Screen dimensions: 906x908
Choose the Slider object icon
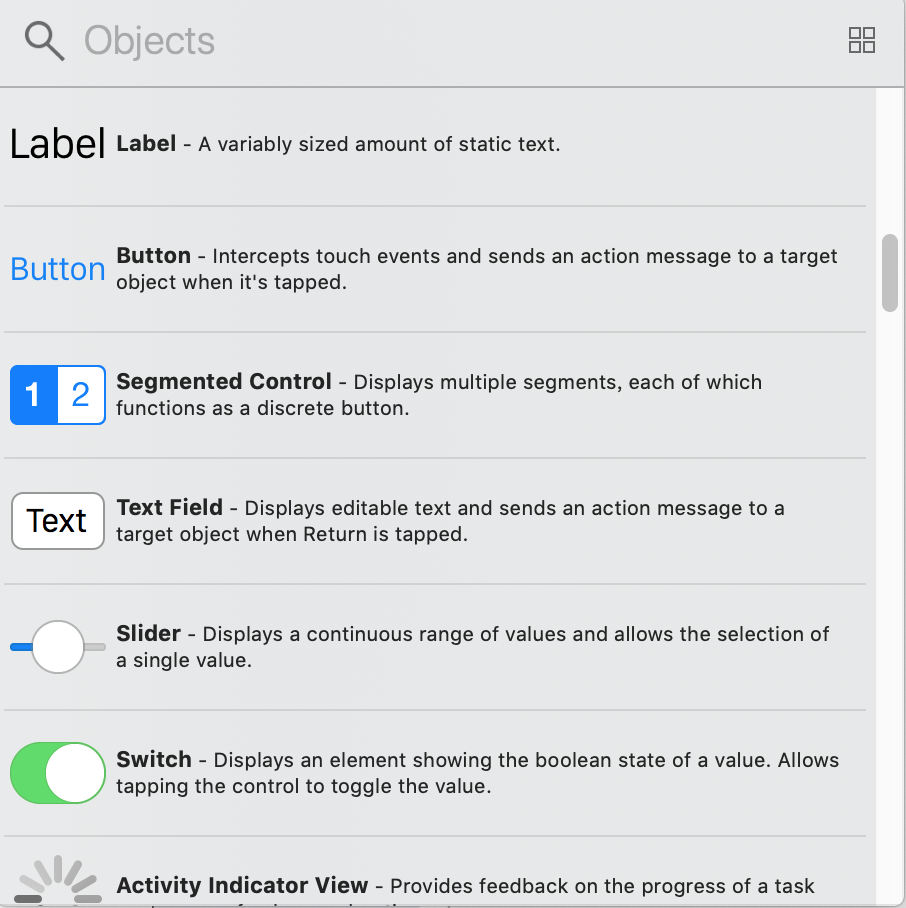pos(57,647)
